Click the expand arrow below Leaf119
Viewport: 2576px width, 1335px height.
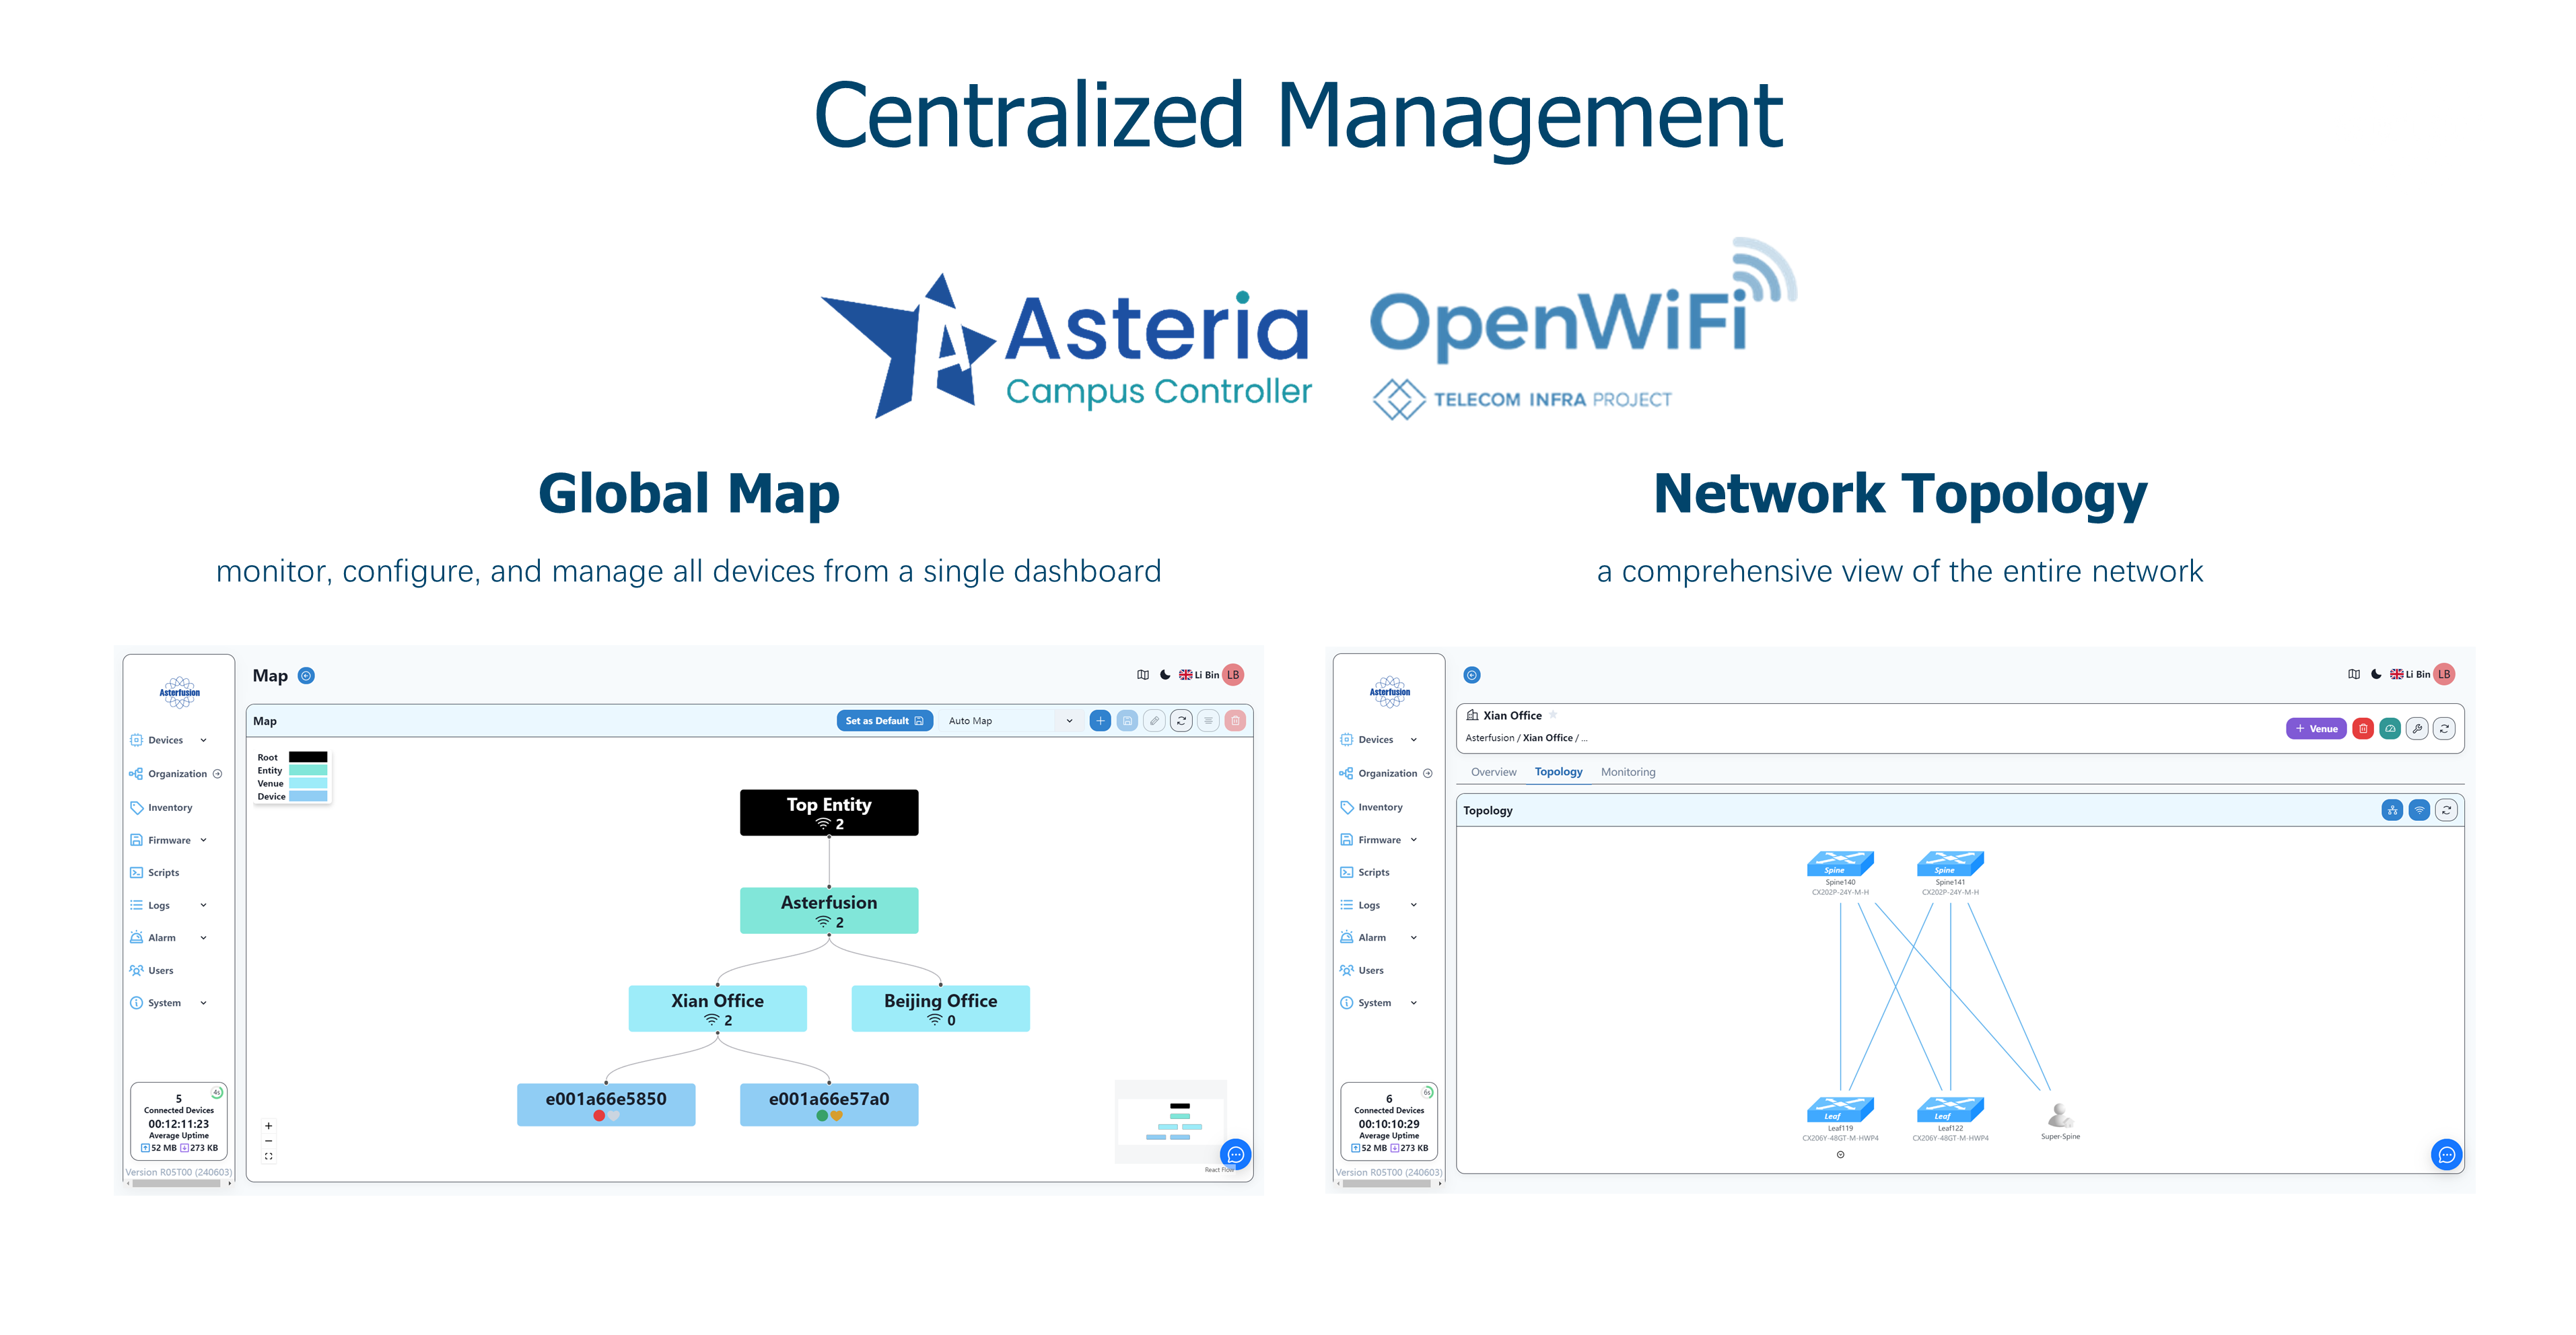1840,1154
